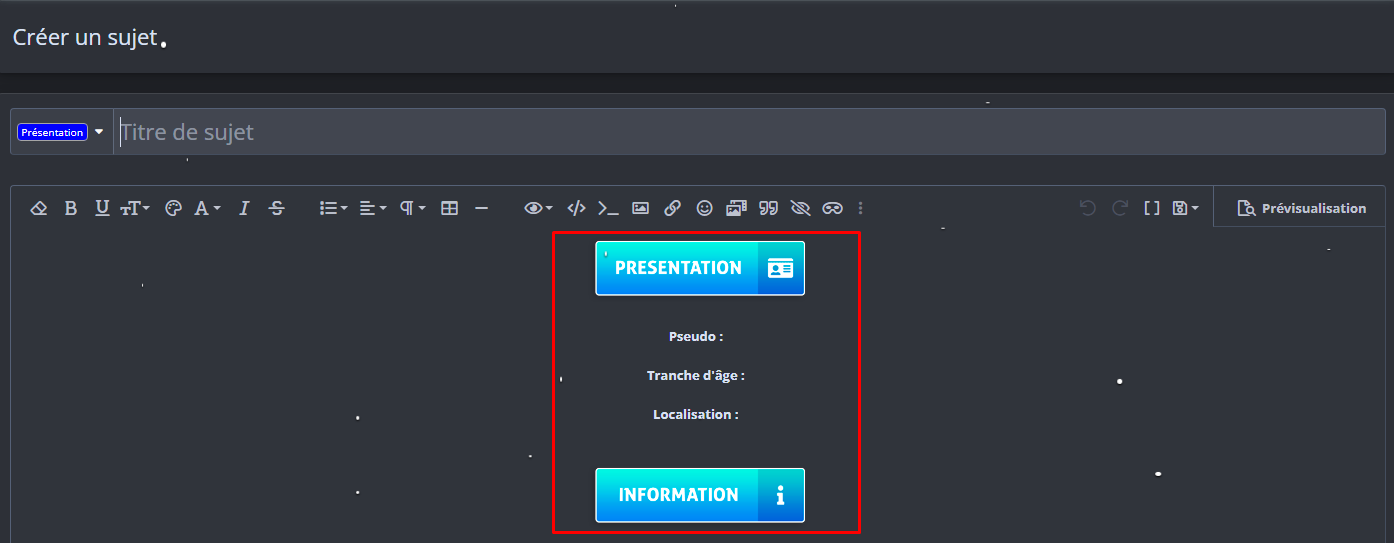Insert an image with picture icon
The width and height of the screenshot is (1394, 543).
coord(640,208)
